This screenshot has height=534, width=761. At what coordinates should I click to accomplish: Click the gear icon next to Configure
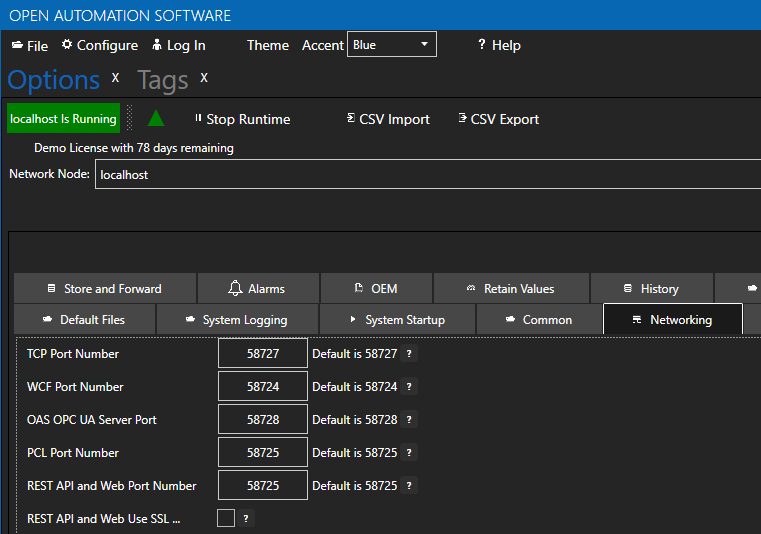click(x=67, y=44)
